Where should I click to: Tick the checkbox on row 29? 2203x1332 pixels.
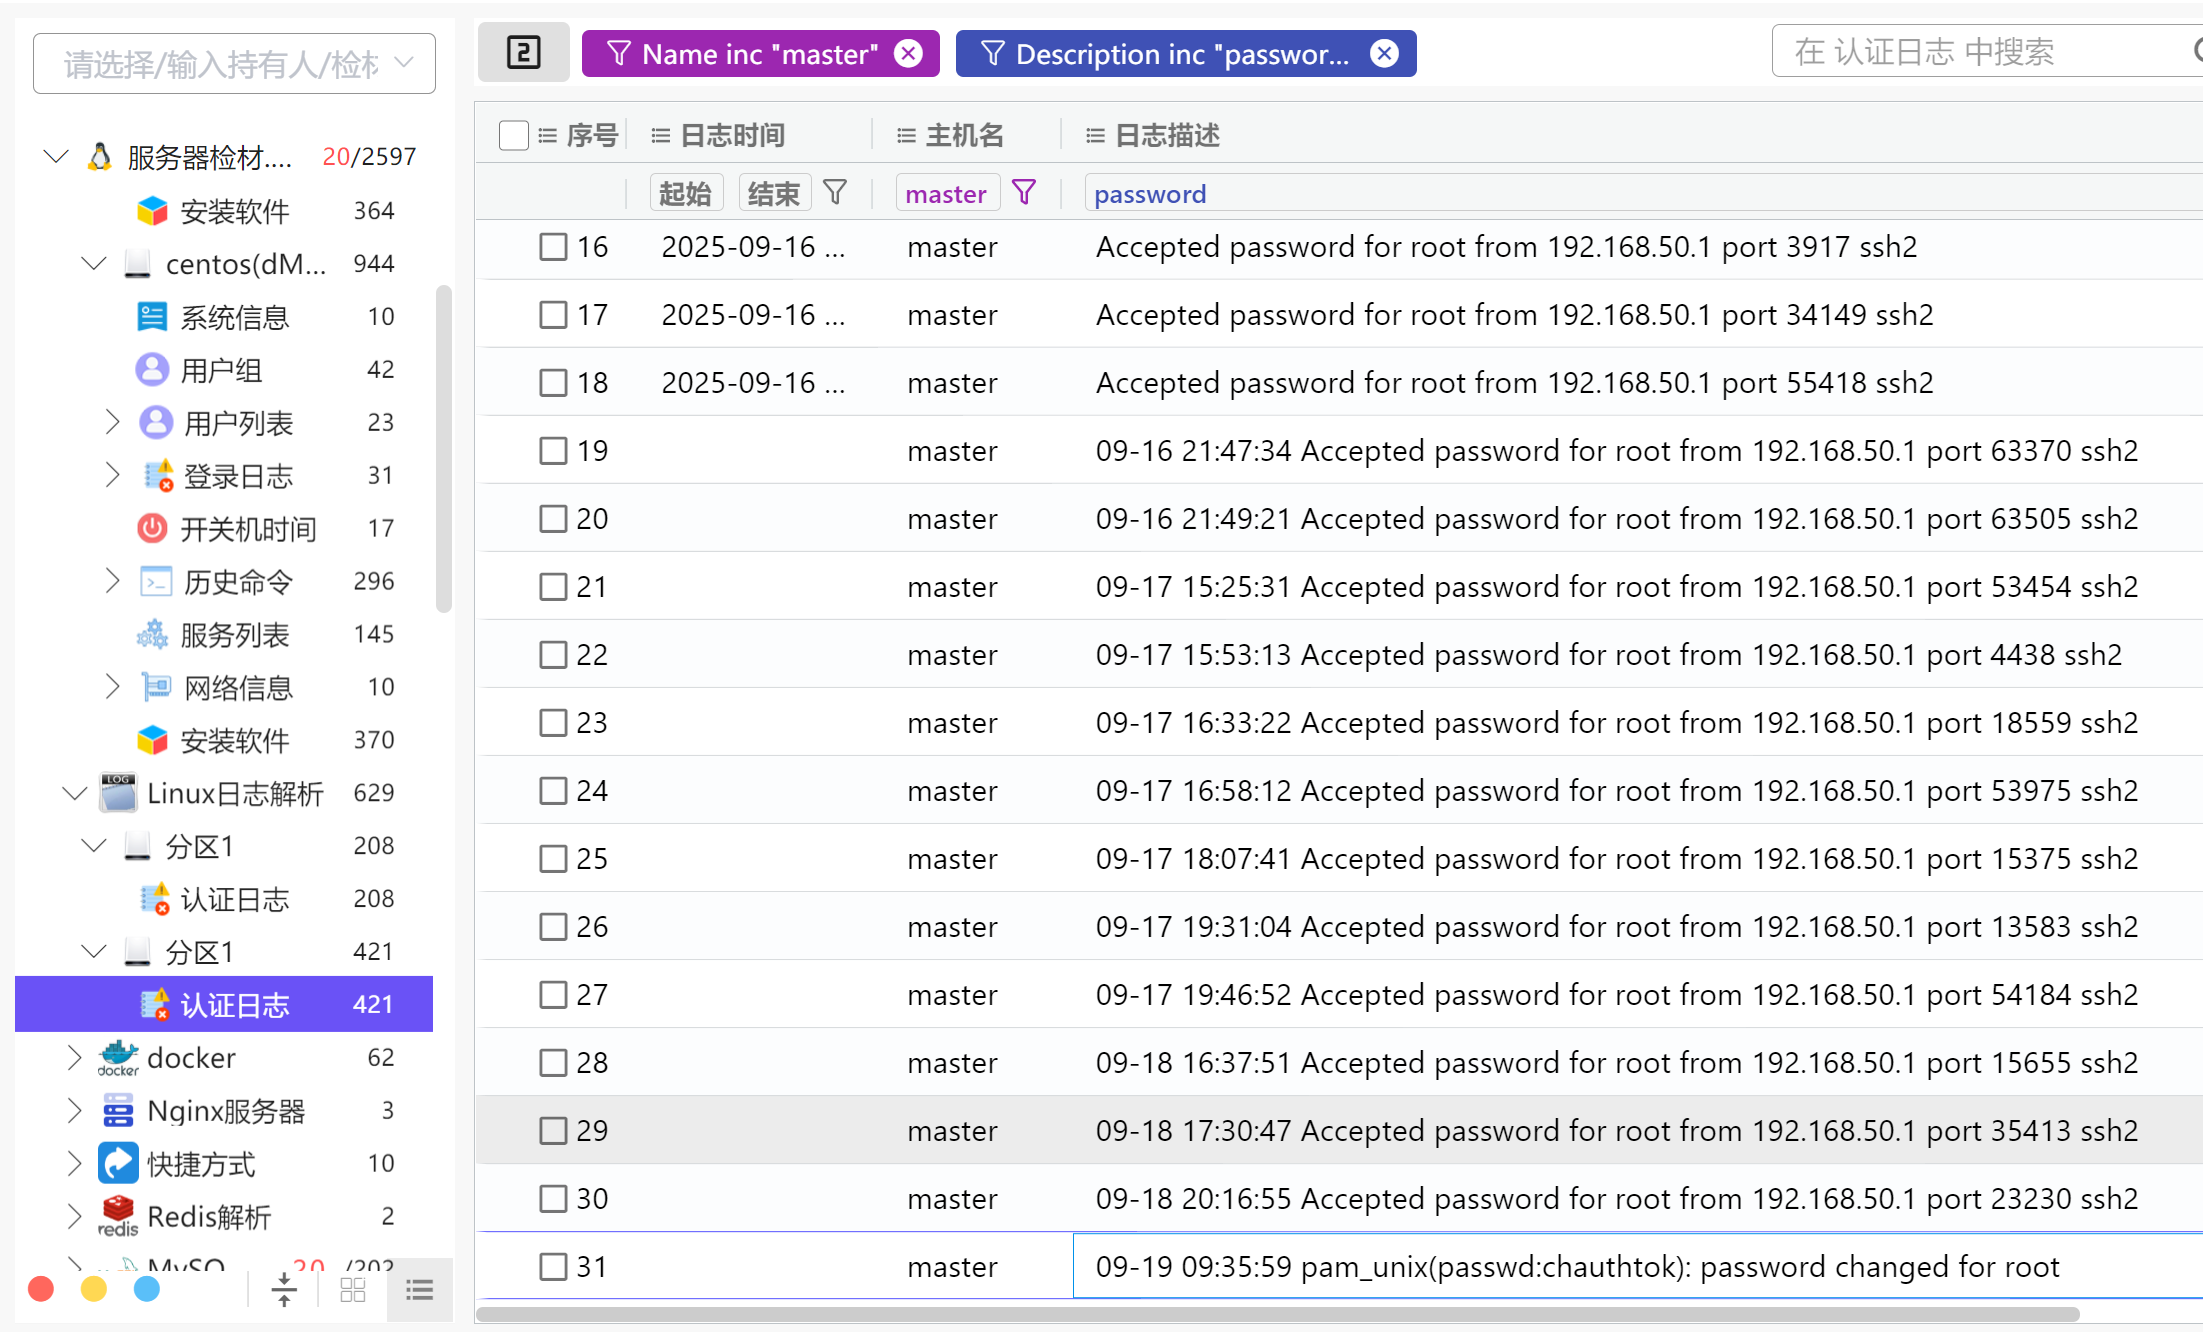(553, 1131)
